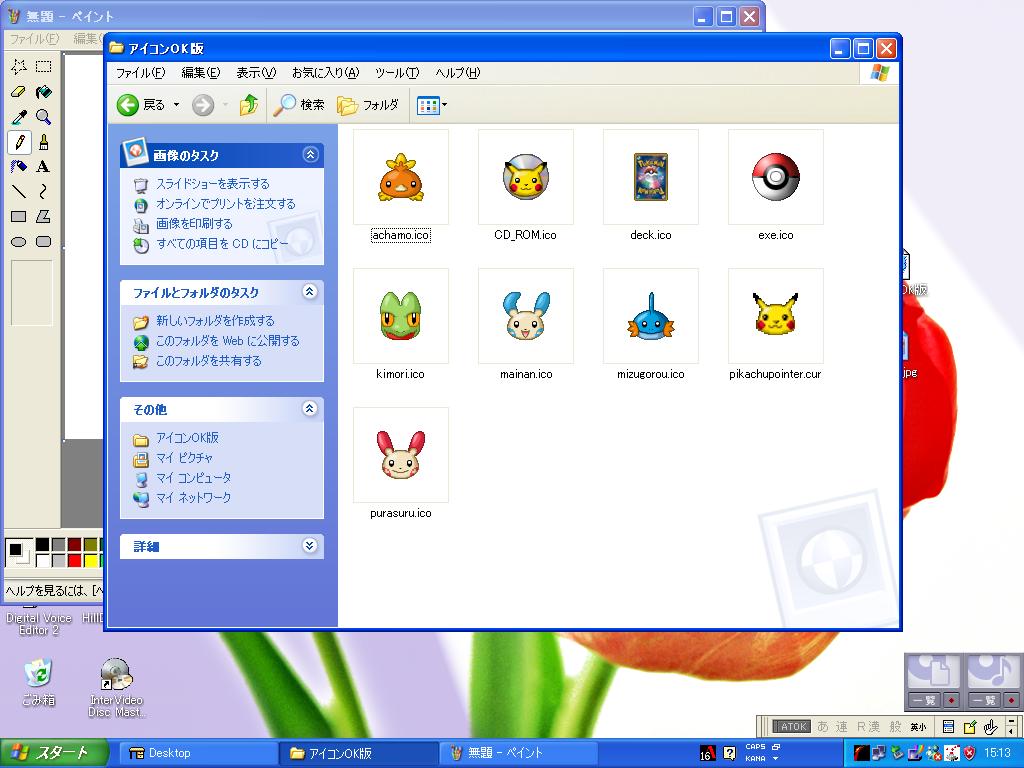This screenshot has height=768, width=1024.
Task: Click オンラインでプリントを注文する link
Action: [x=225, y=204]
